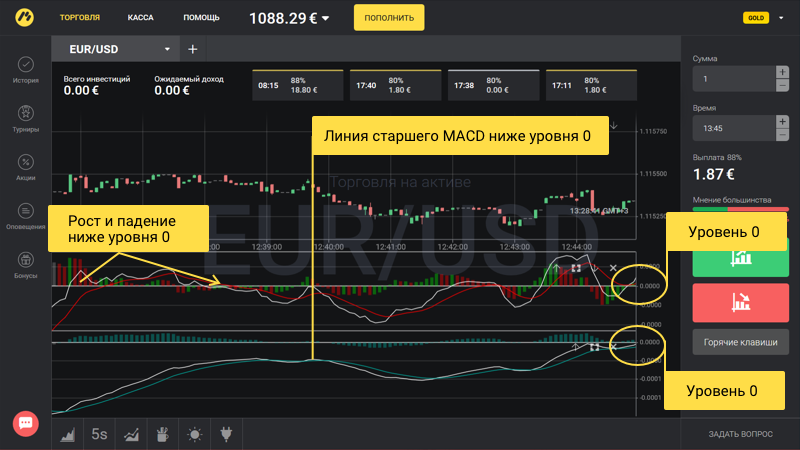Screen dimensions: 800x450
Task: Click the Всего инвестиций 0.00 € value
Action: click(x=81, y=91)
